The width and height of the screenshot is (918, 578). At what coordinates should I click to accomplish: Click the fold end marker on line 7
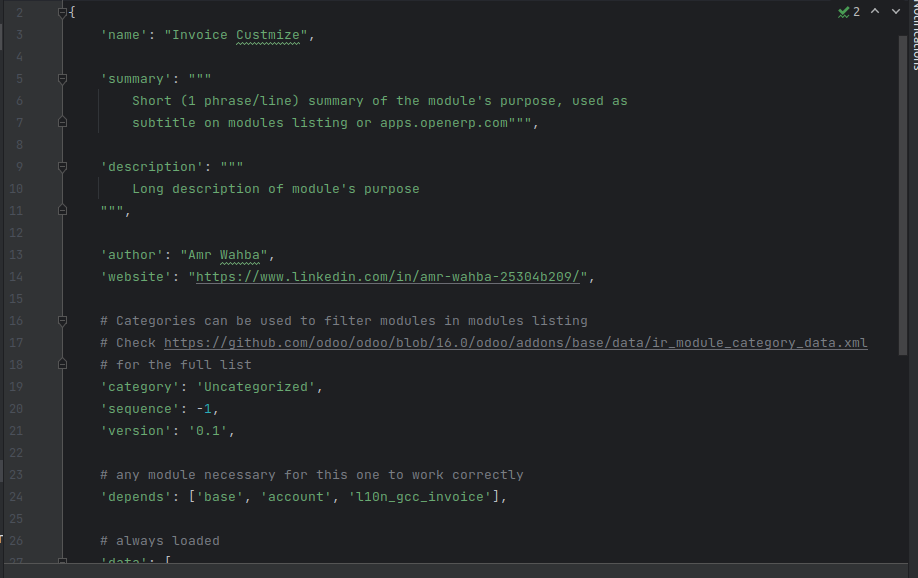(63, 122)
